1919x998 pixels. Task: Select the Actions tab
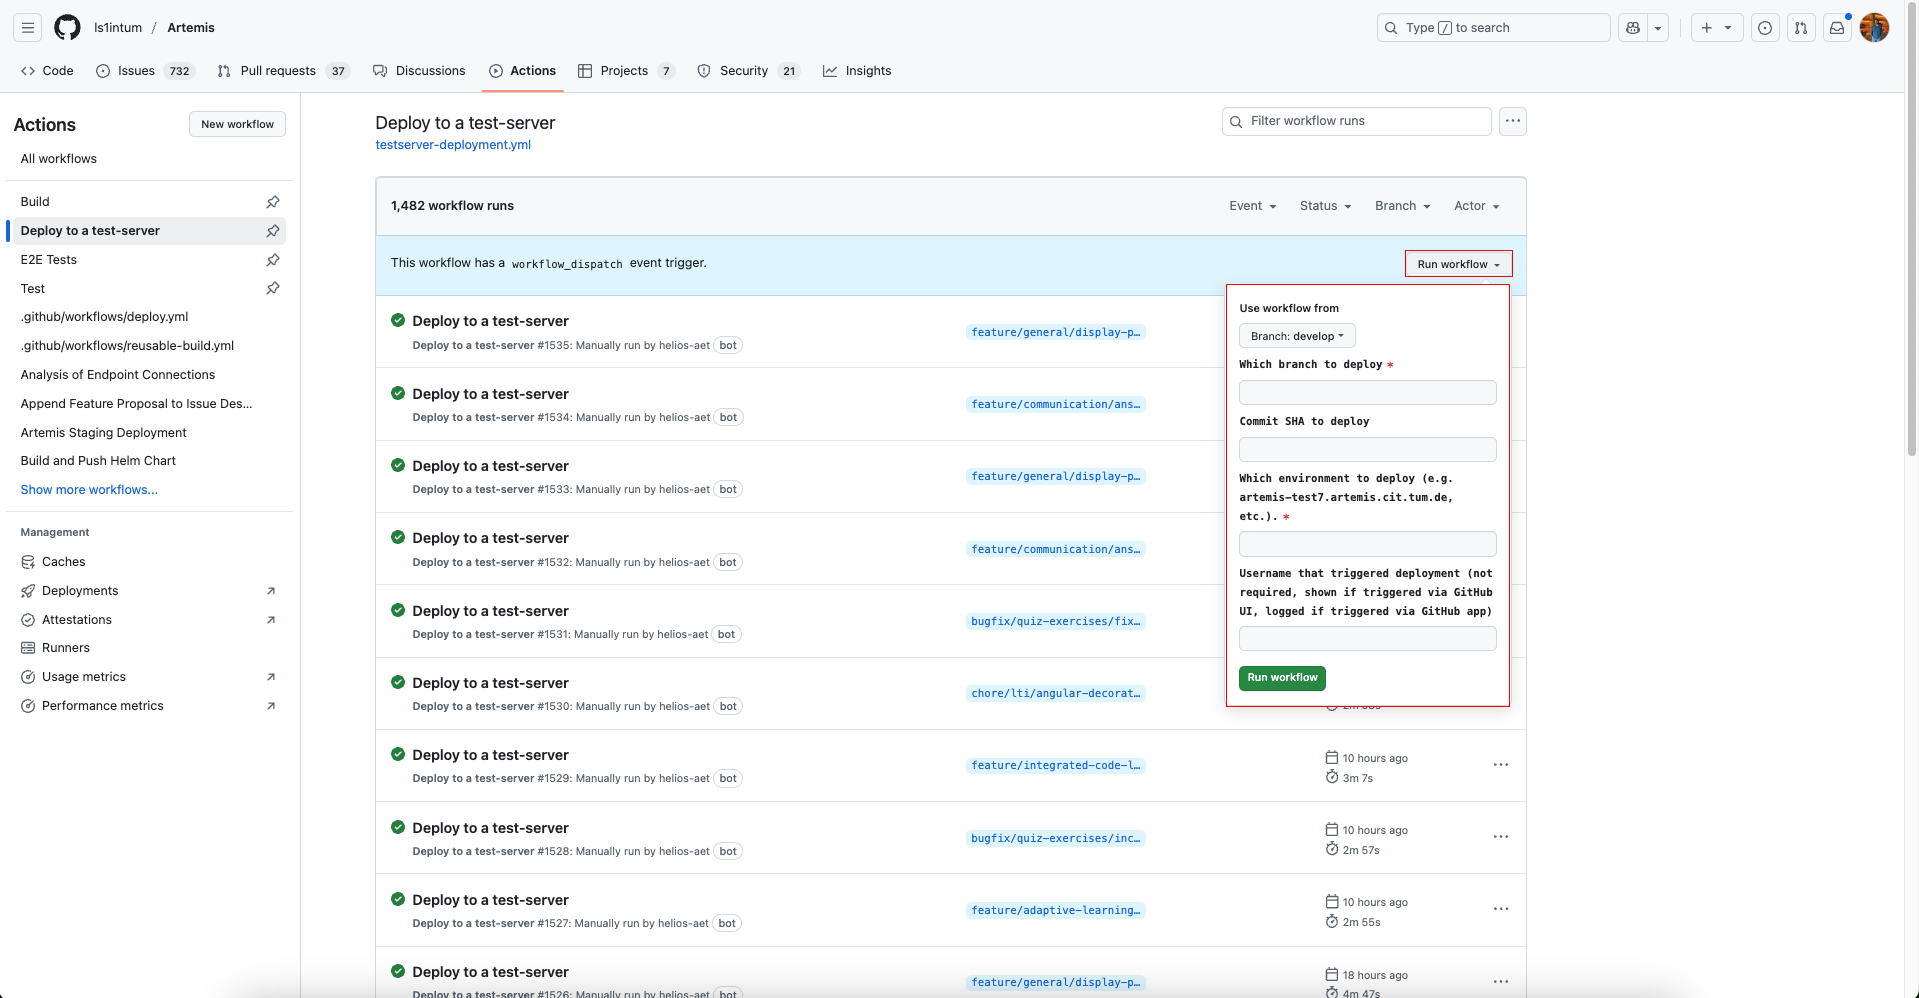pos(522,71)
